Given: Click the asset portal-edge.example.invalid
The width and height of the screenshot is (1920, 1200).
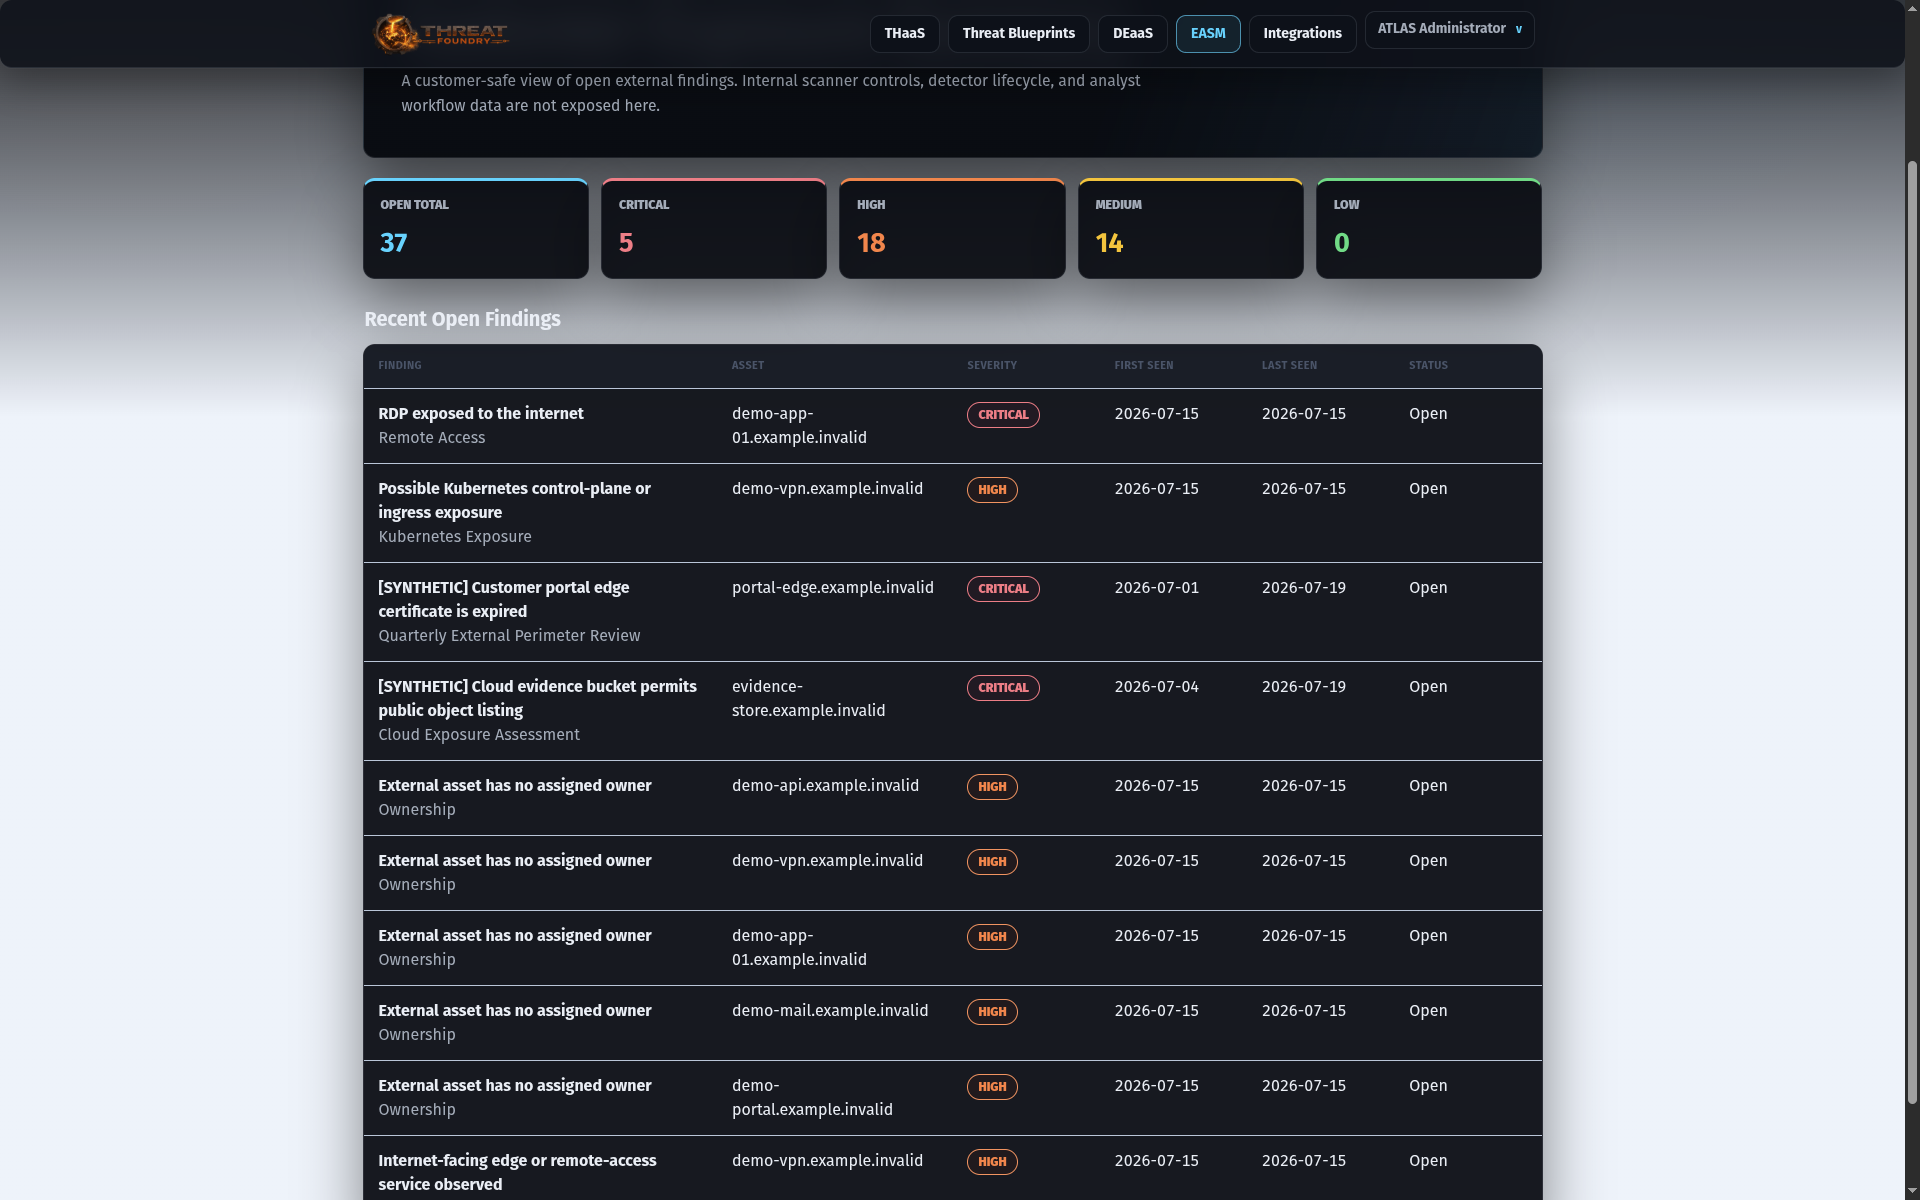Looking at the screenshot, I should click(x=832, y=588).
